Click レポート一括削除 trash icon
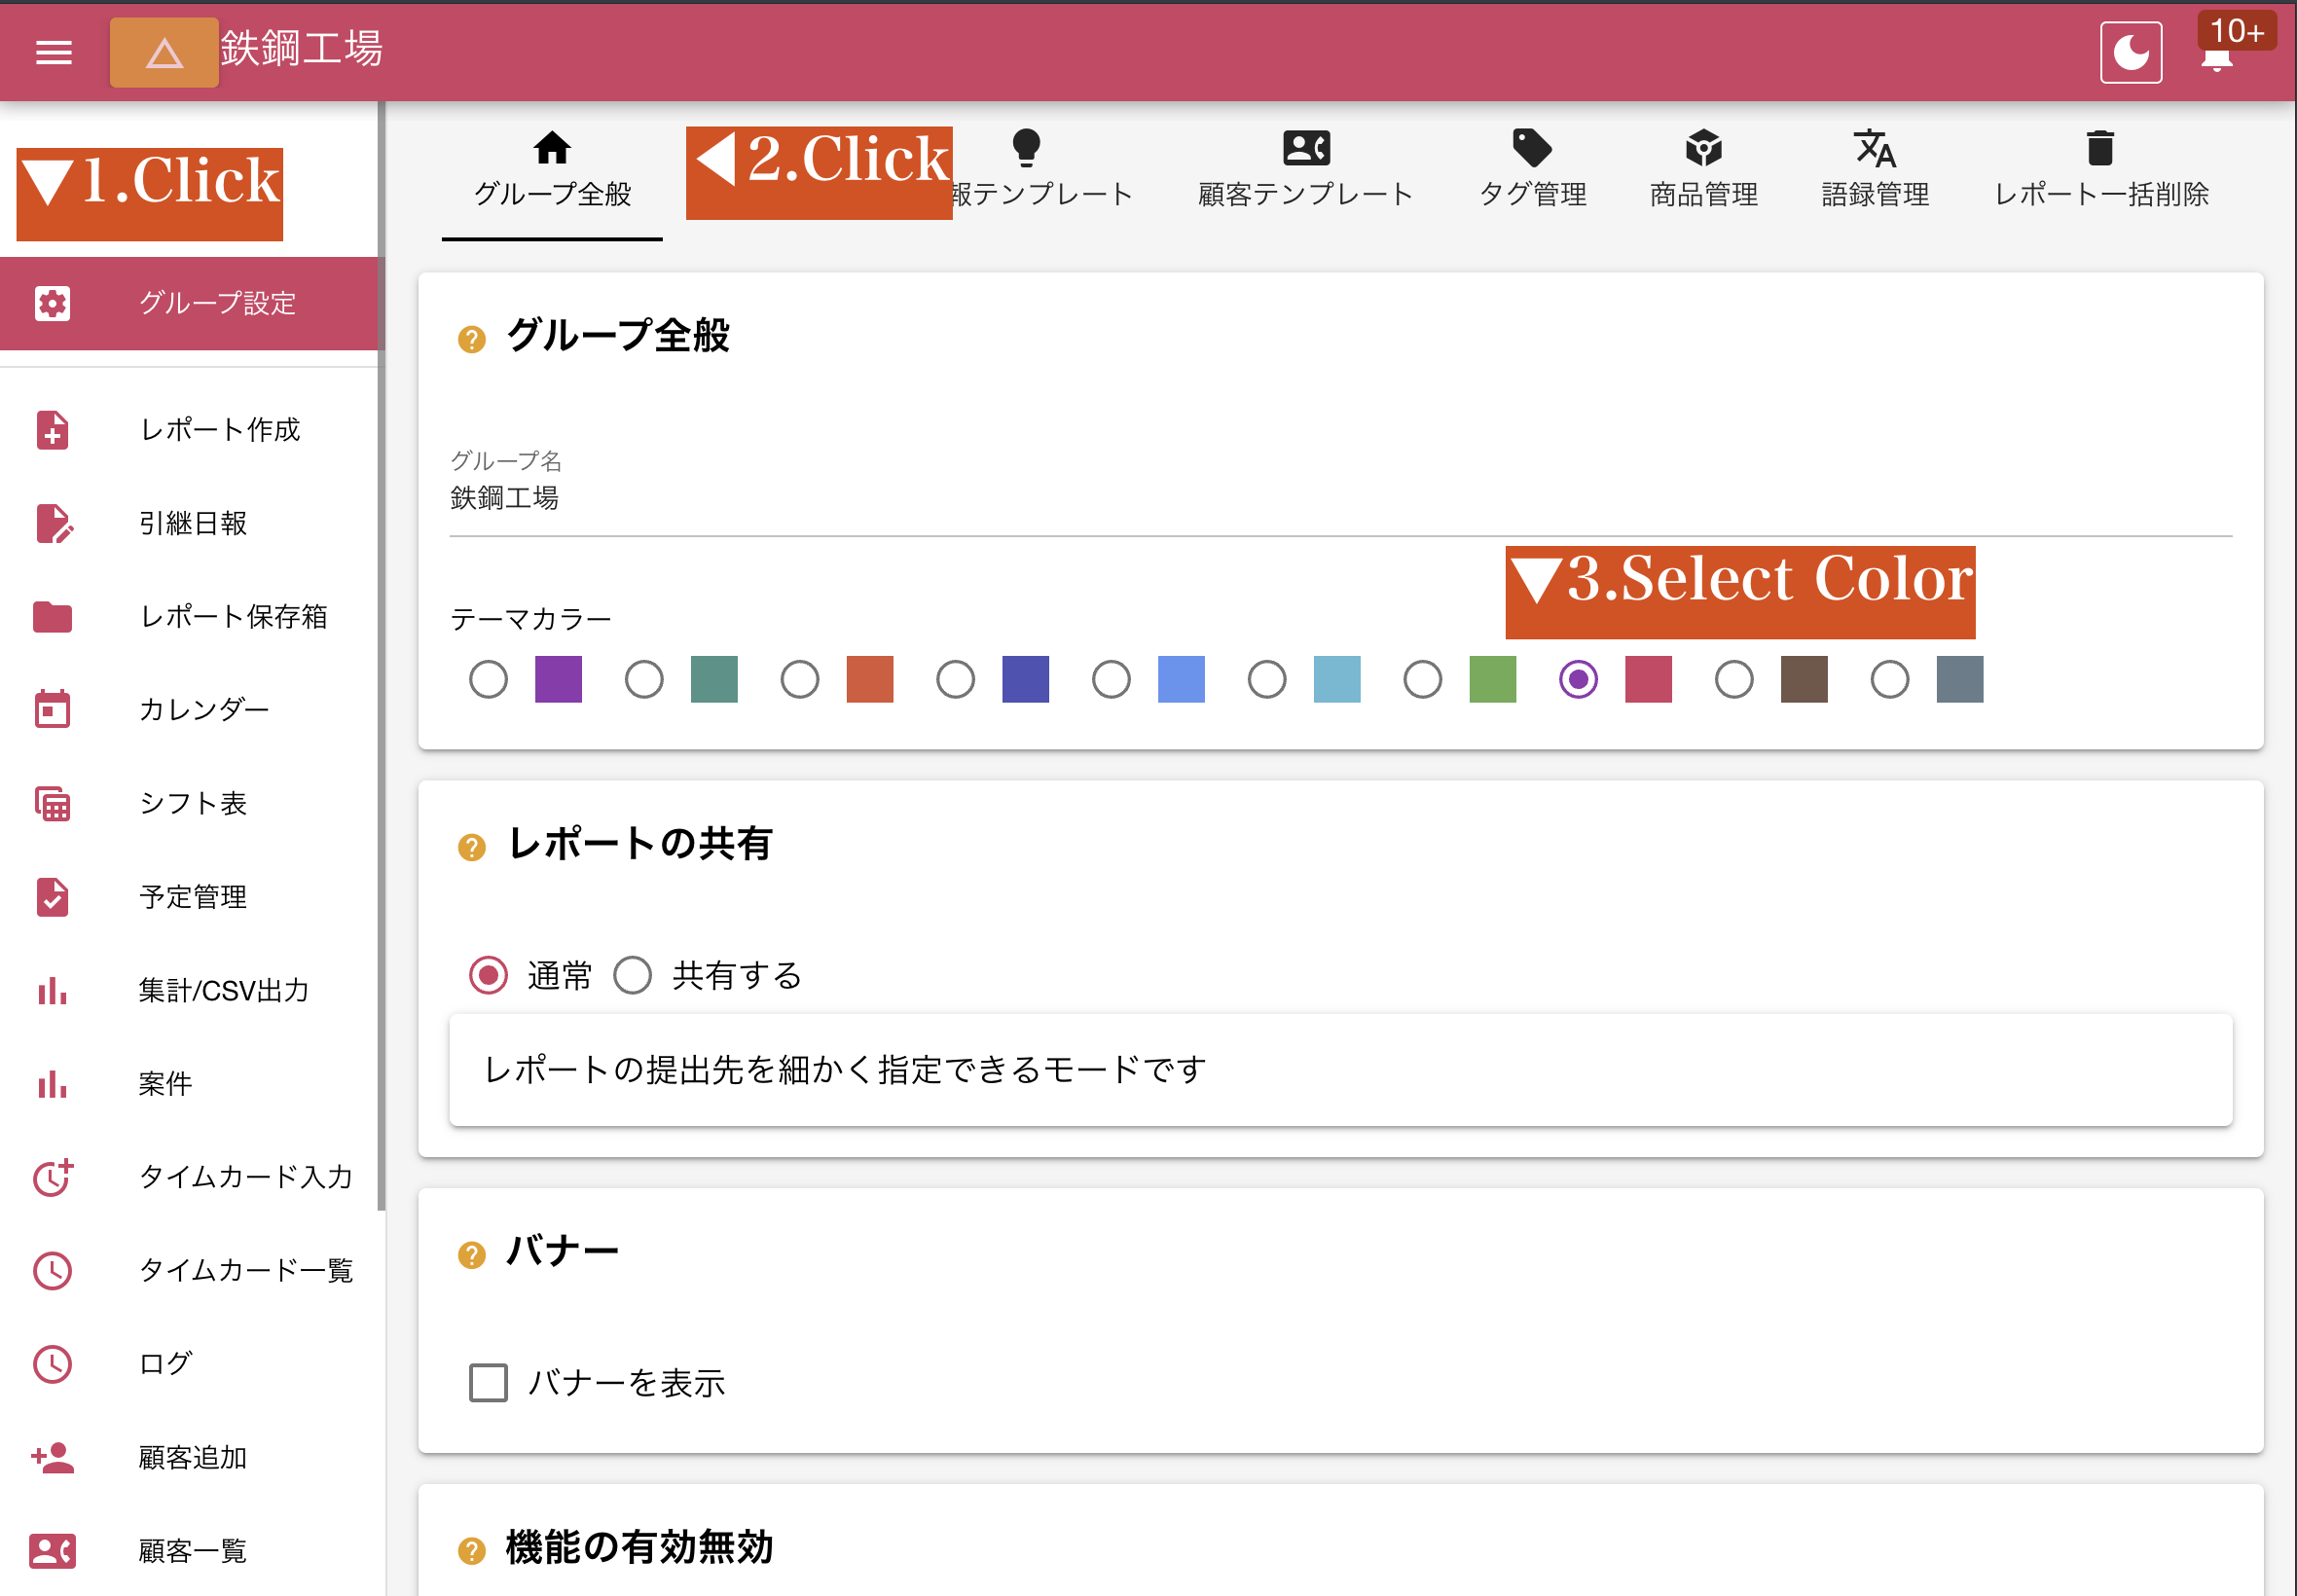This screenshot has height=1596, width=2297. [x=2100, y=148]
